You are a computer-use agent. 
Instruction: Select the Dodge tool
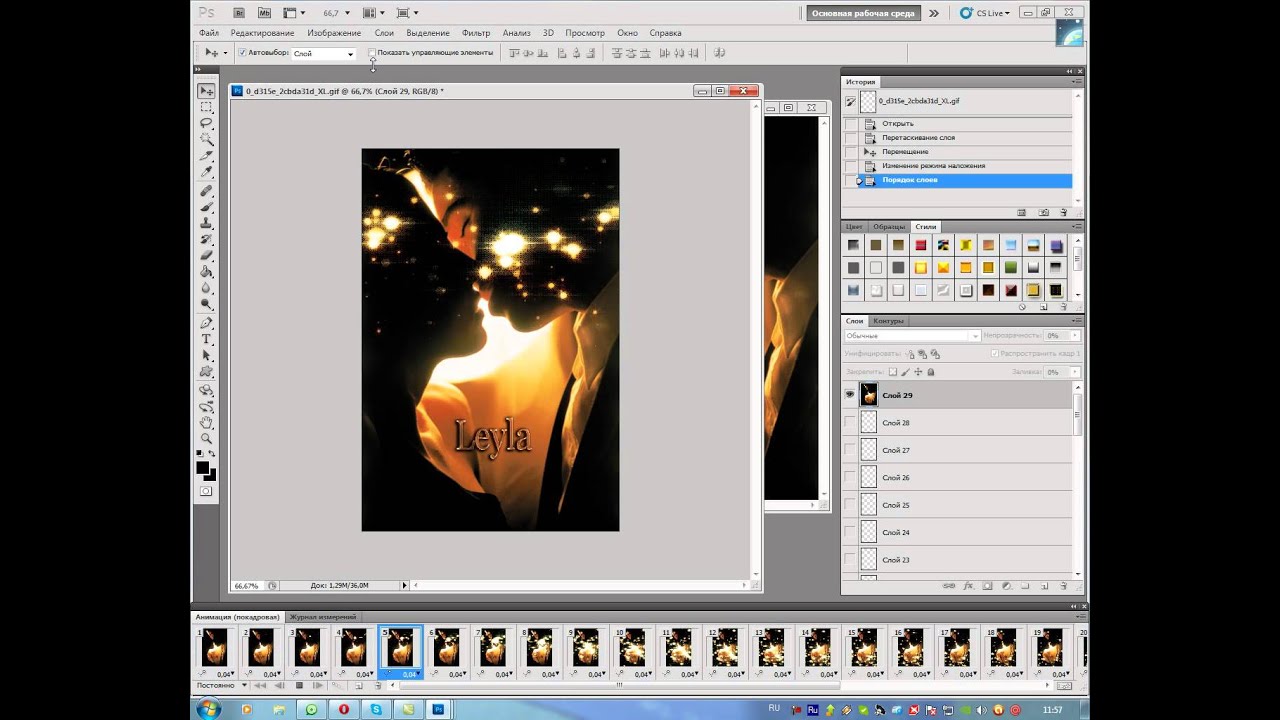coord(207,303)
